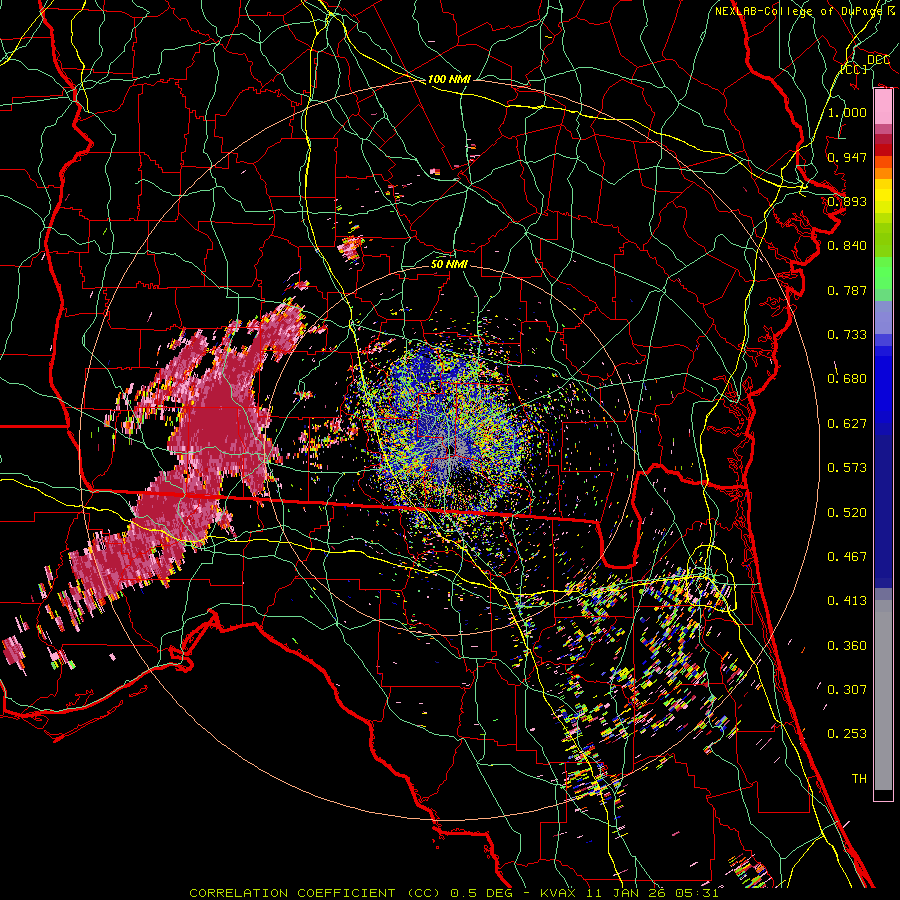Viewport: 900px width, 900px height.
Task: Click the TH threshold label in legend
Action: (x=859, y=779)
